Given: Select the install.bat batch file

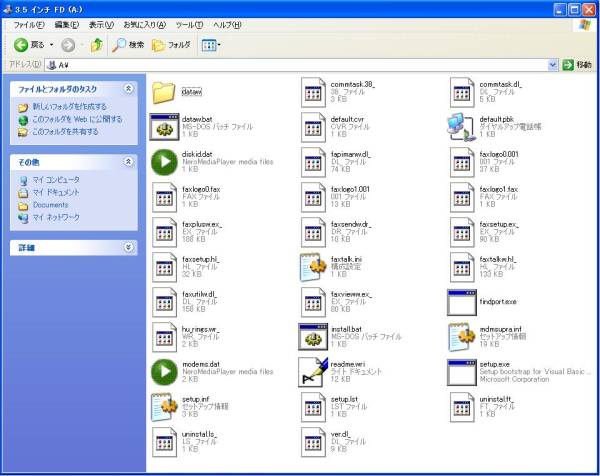Looking at the screenshot, I should click(x=313, y=336).
